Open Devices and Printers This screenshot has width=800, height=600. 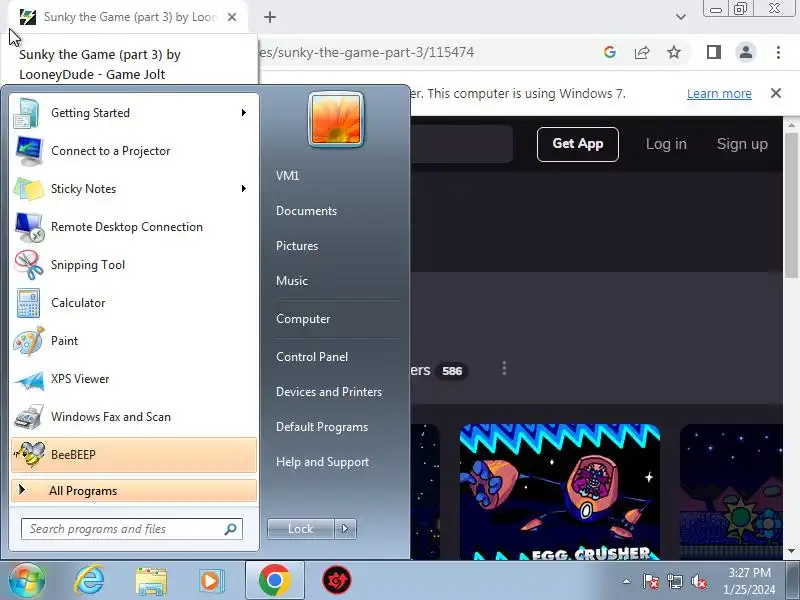(x=329, y=392)
